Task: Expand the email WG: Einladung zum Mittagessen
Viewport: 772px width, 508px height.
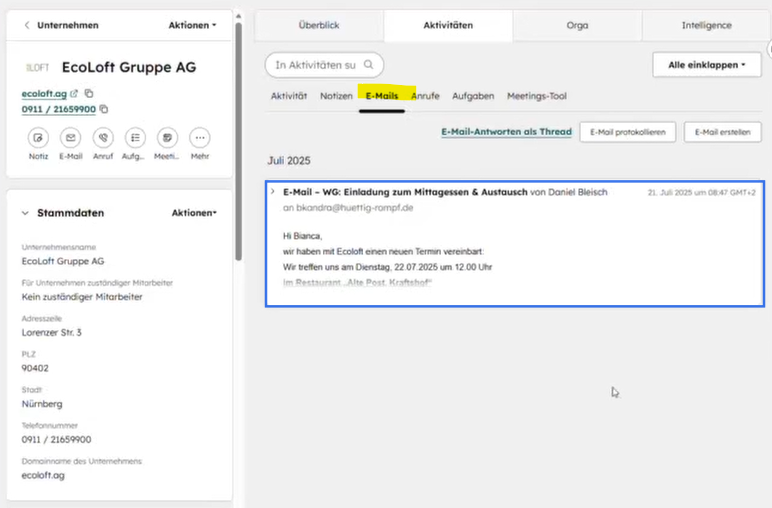Action: pyautogui.click(x=273, y=191)
